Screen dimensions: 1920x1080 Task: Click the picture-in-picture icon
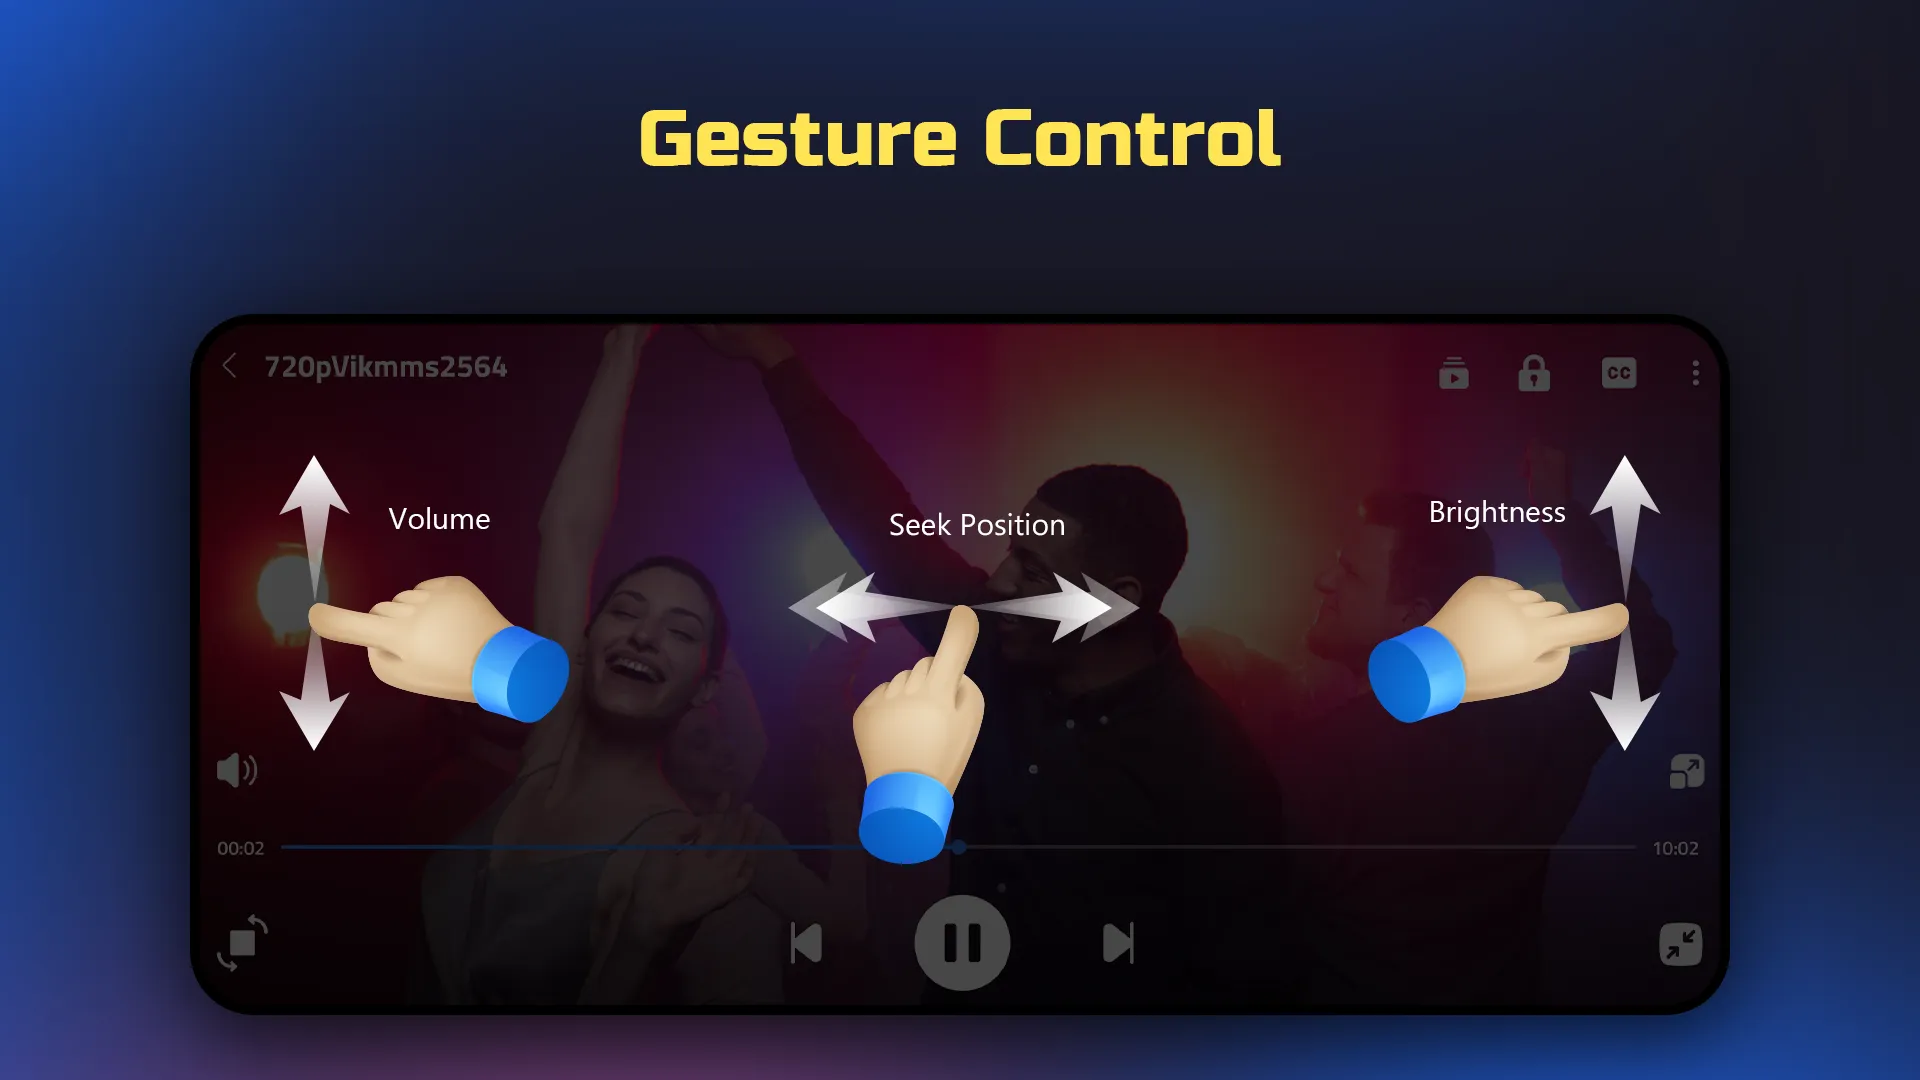(x=1683, y=771)
